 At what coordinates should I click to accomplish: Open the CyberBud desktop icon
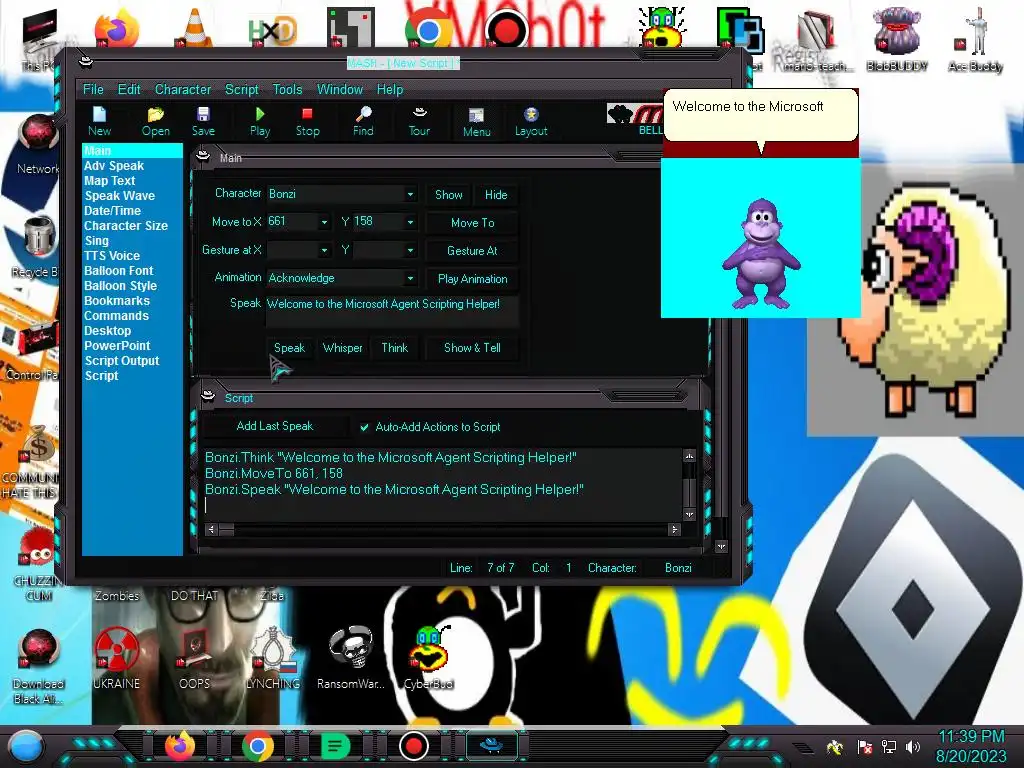428,657
